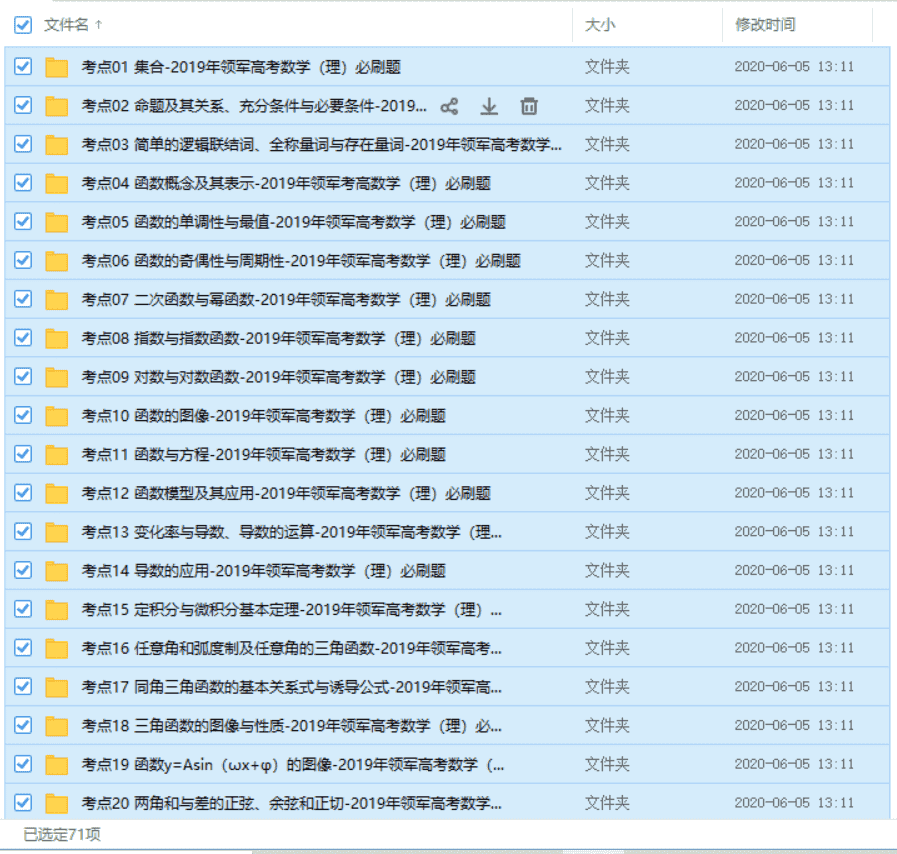Uncheck the checkbox for 考点12 函数模型及其应用
This screenshot has width=897, height=854.
(x=23, y=493)
